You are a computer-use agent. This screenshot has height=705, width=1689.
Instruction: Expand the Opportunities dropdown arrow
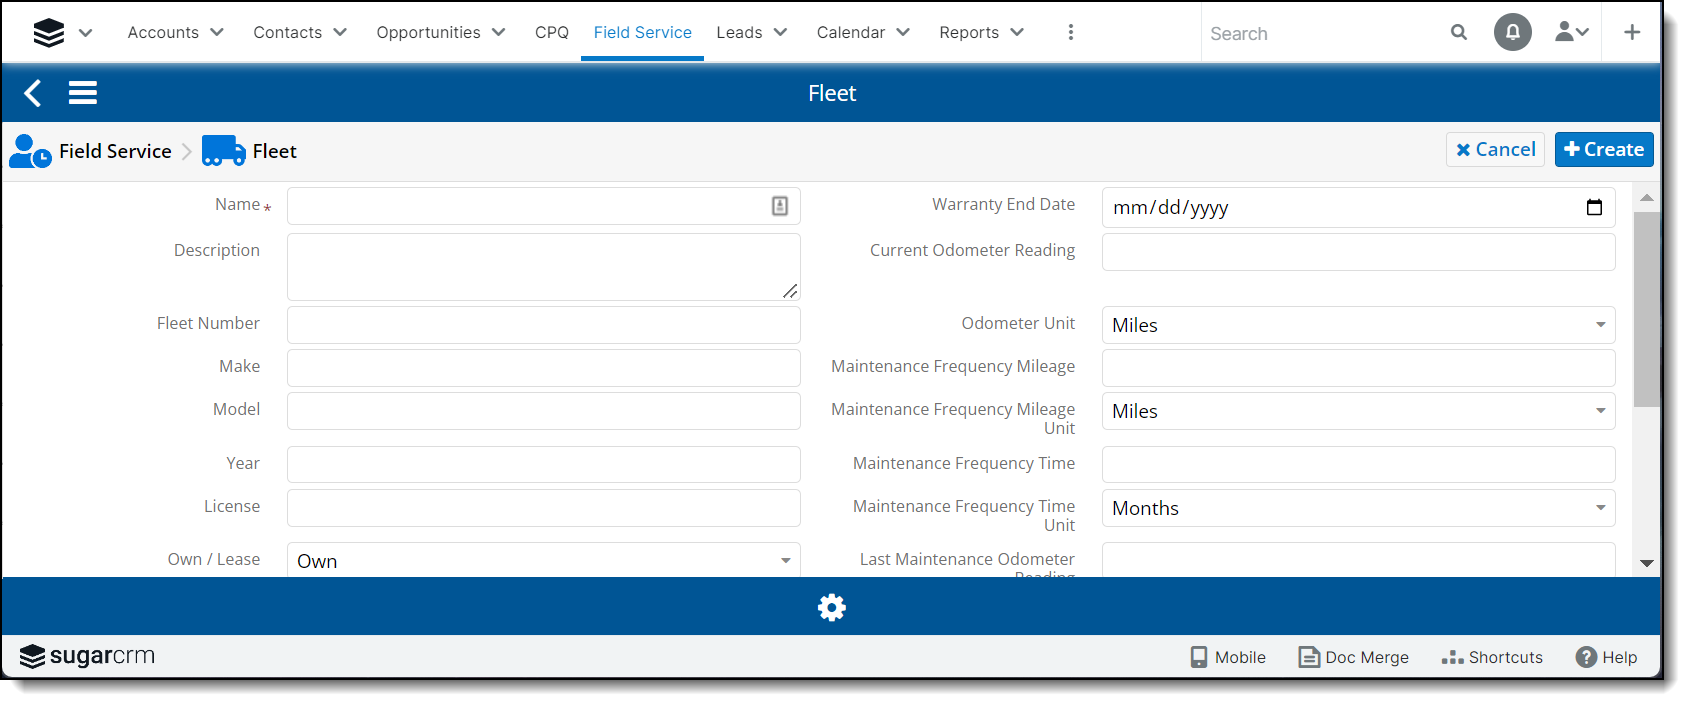pos(498,32)
